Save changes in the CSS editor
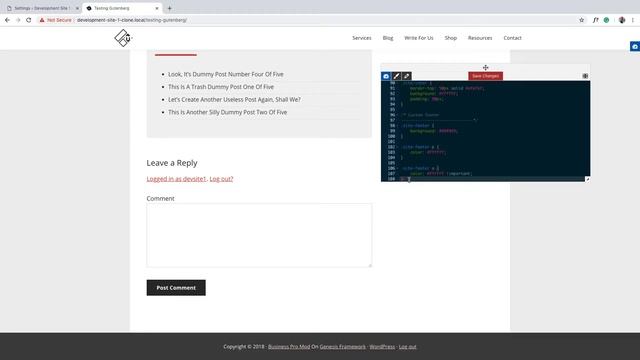 click(485, 76)
